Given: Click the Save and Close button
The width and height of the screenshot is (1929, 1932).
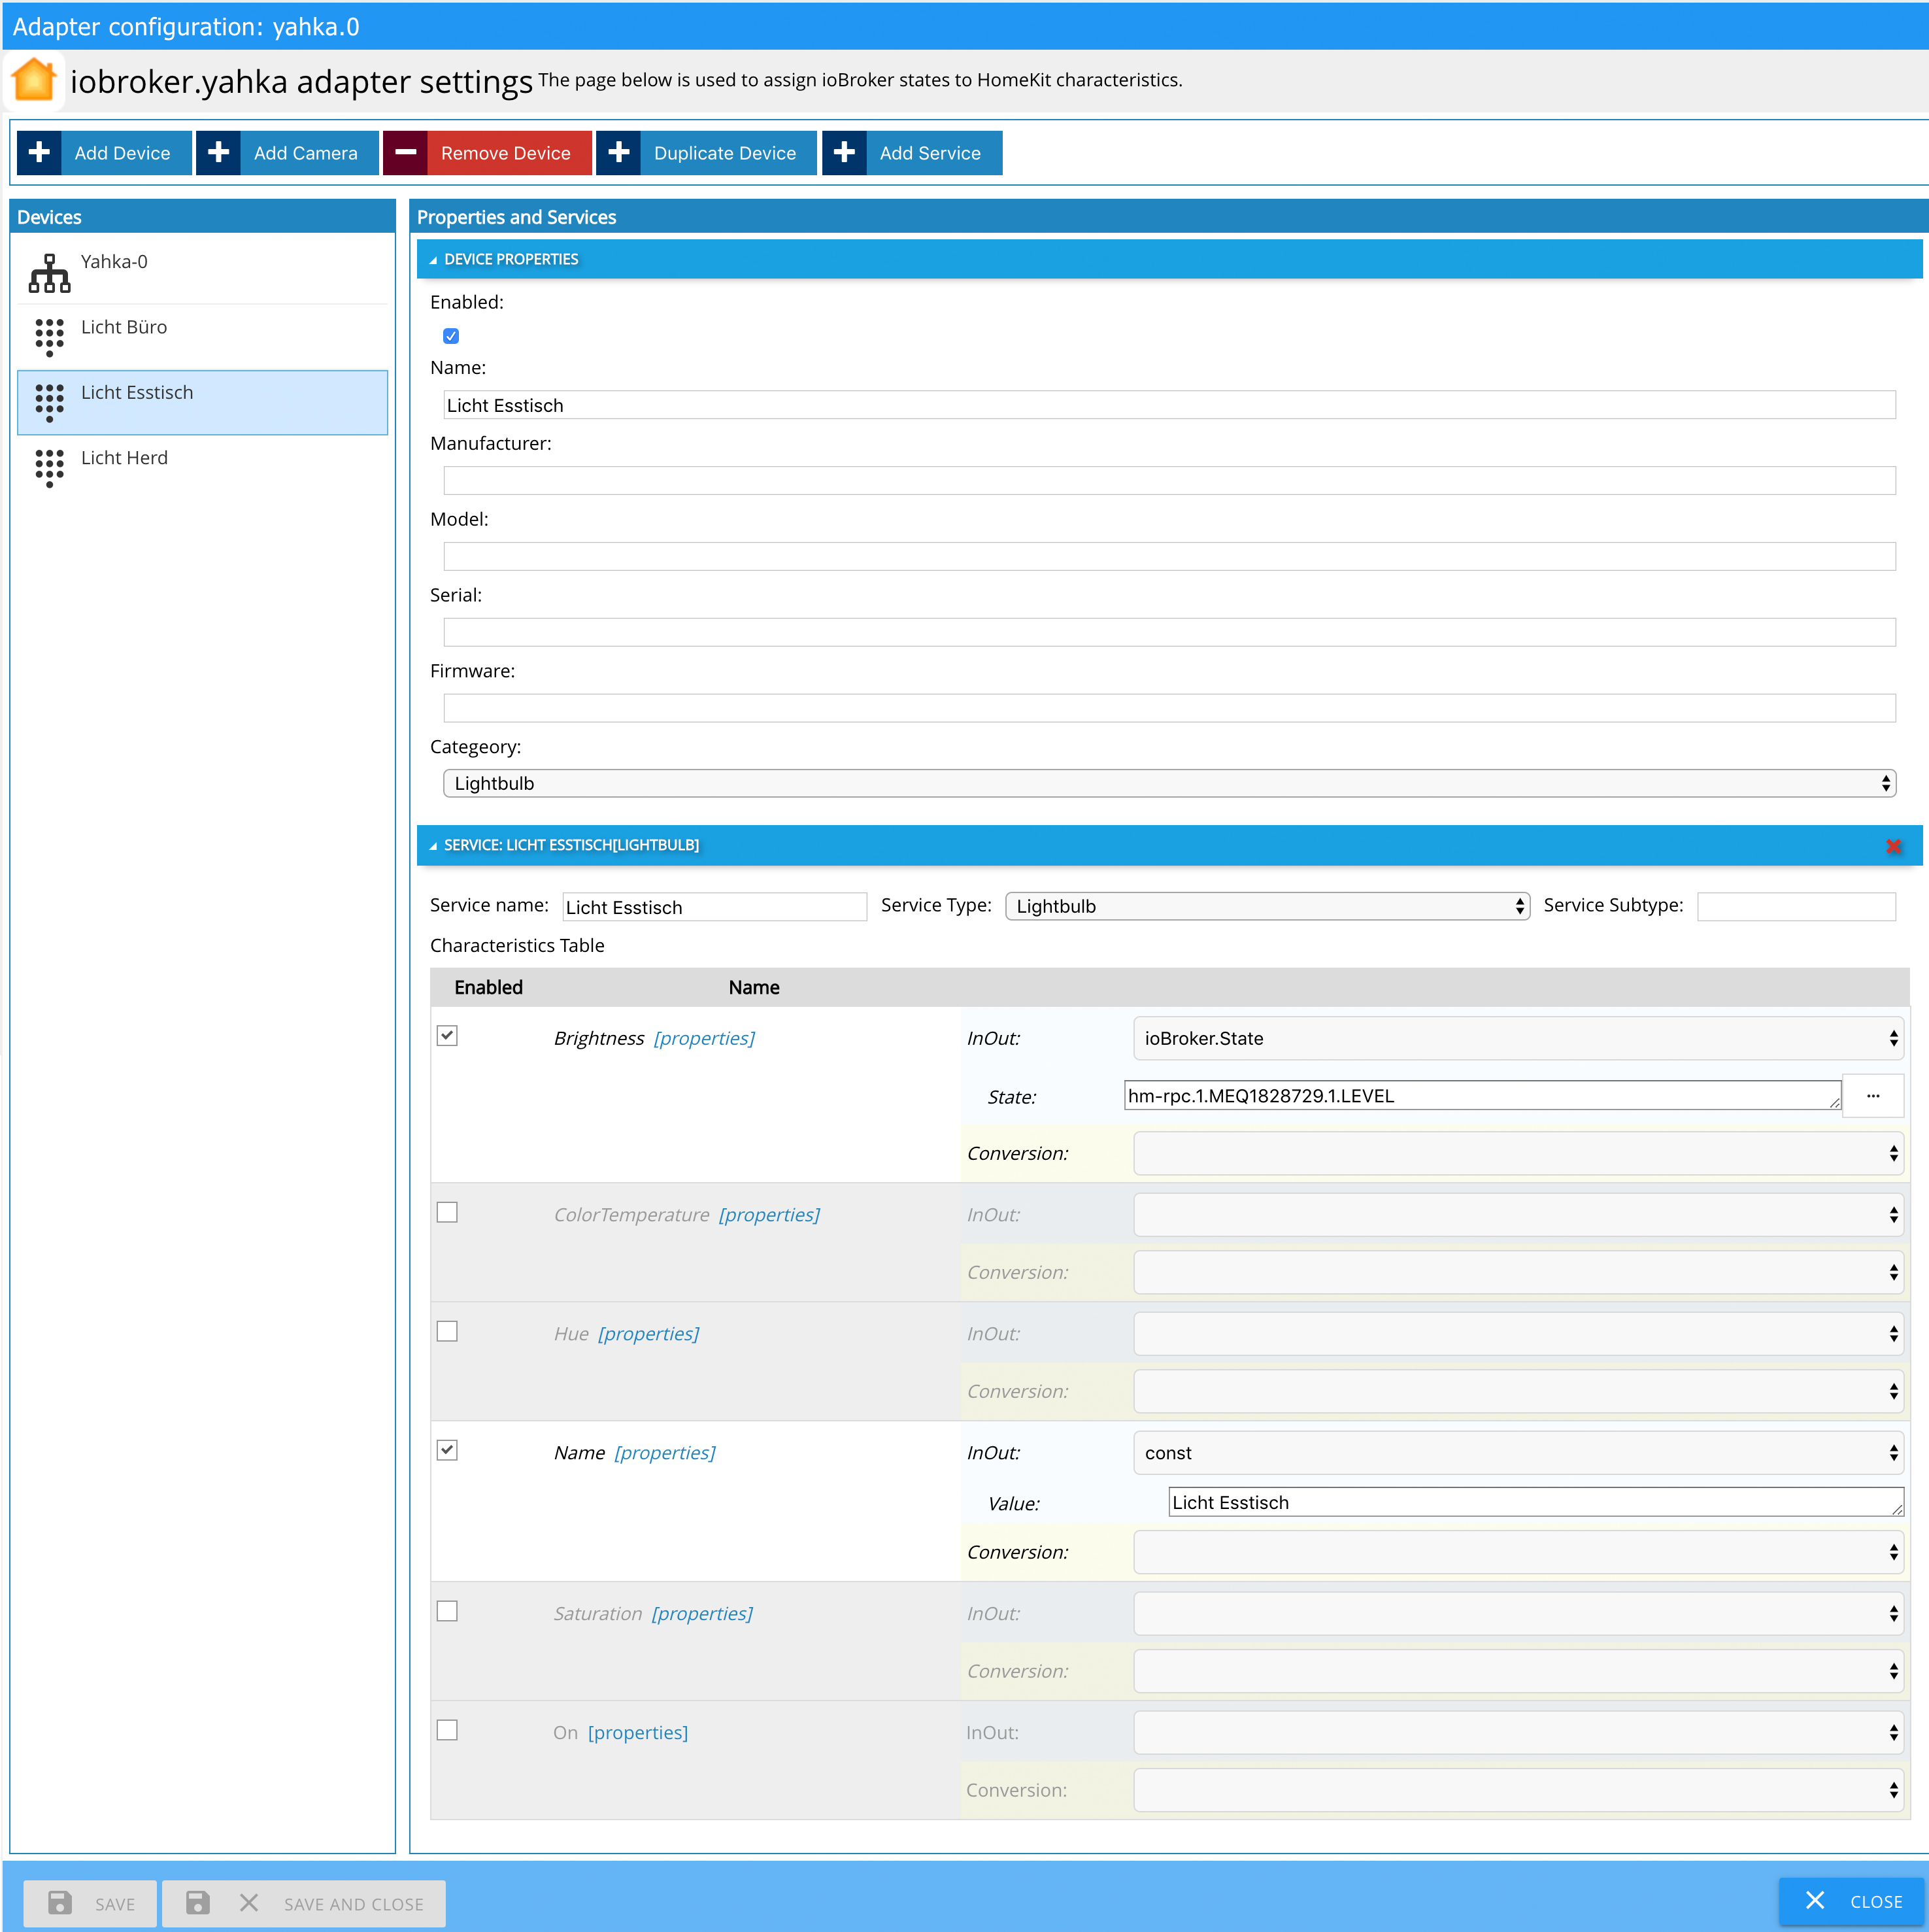Looking at the screenshot, I should point(304,1903).
